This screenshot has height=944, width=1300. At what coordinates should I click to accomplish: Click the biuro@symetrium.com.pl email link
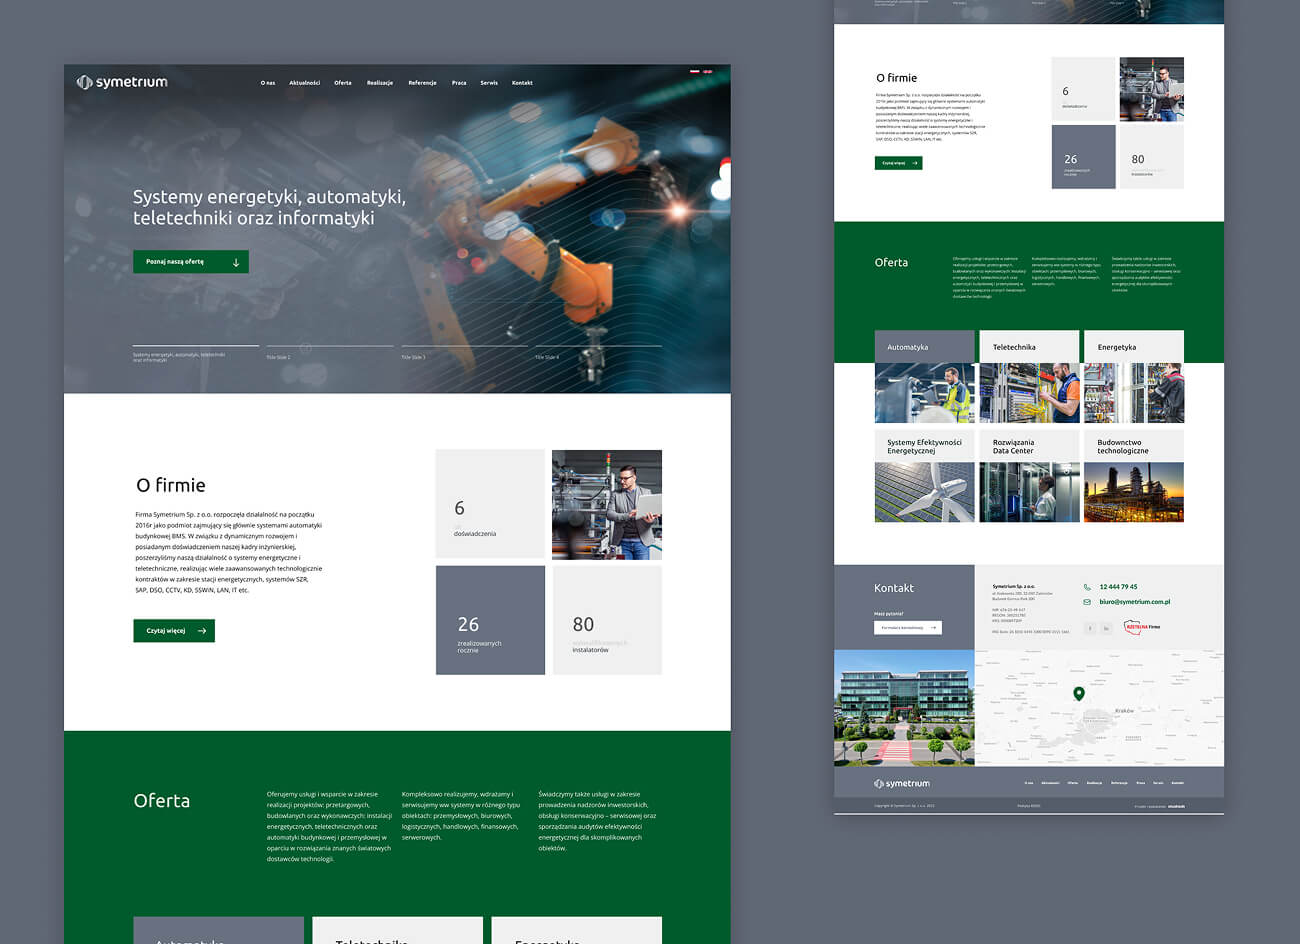[x=1134, y=602]
